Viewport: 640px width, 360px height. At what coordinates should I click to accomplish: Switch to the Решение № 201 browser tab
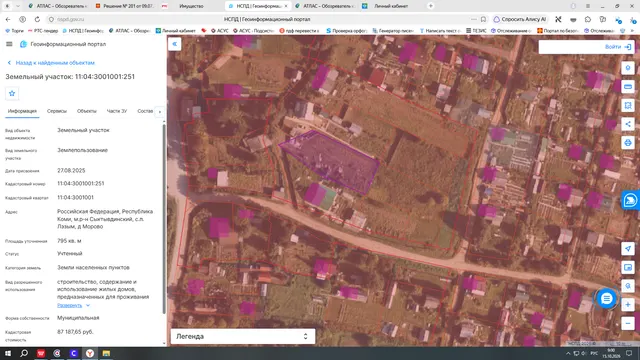tap(125, 6)
